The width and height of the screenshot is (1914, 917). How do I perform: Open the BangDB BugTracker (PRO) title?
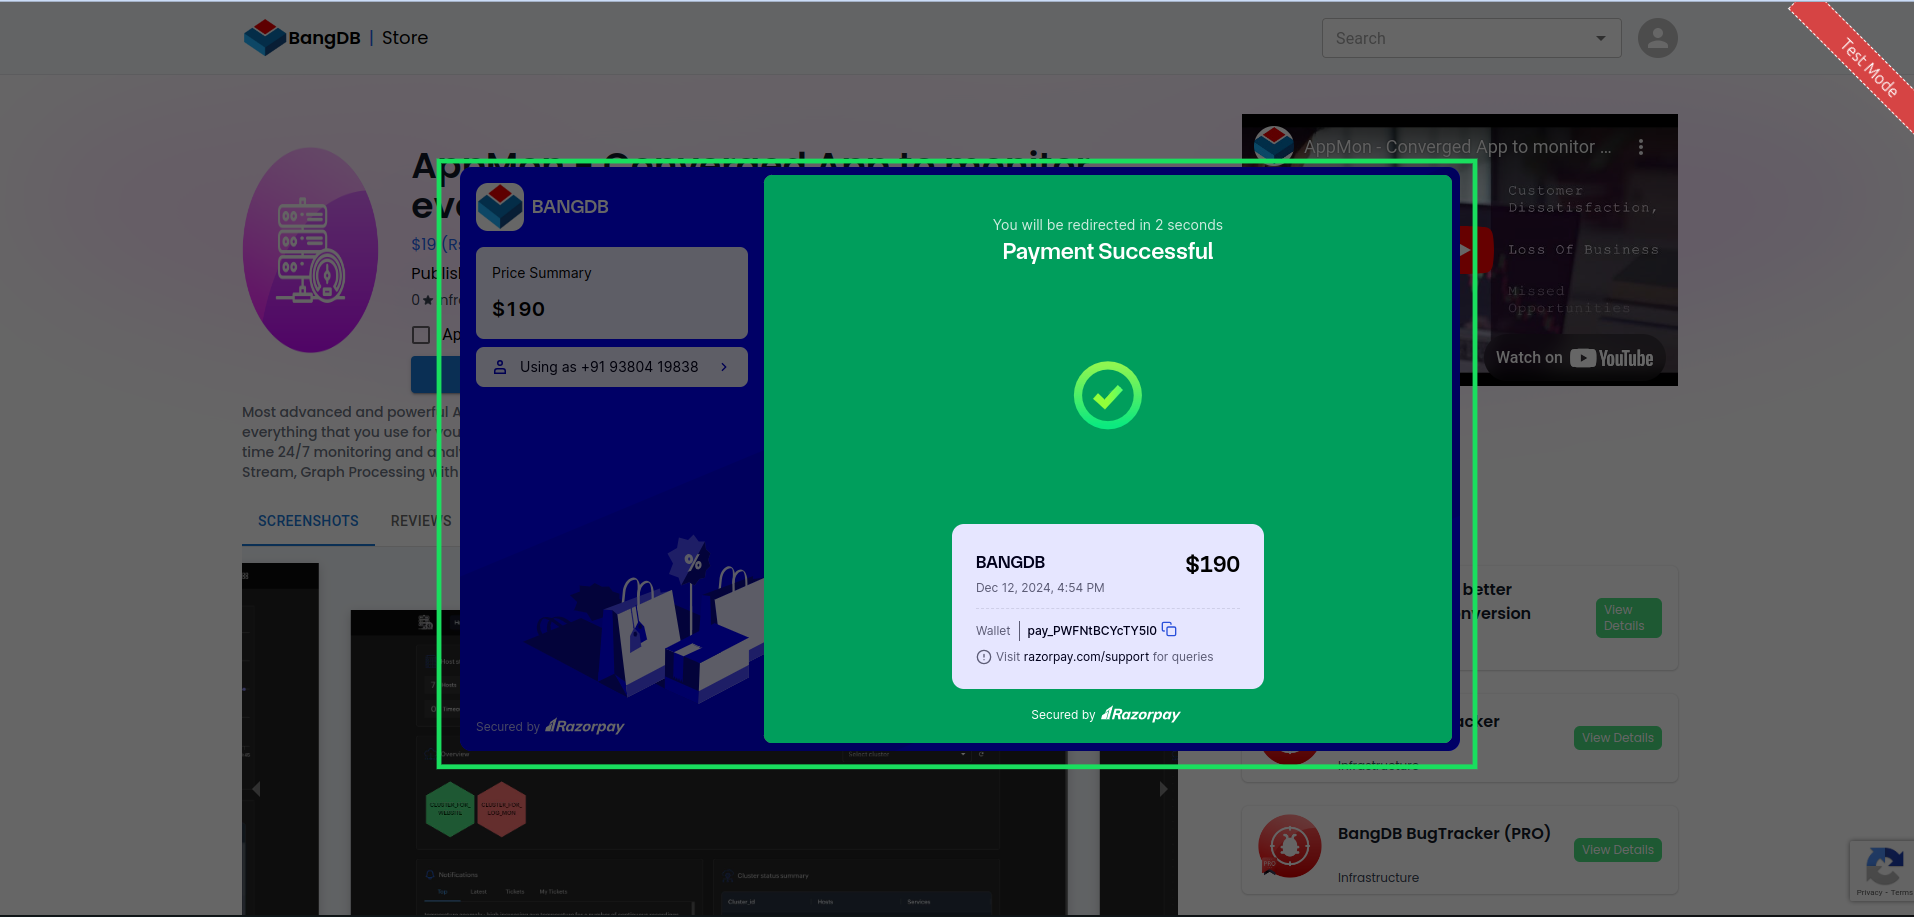1444,834
